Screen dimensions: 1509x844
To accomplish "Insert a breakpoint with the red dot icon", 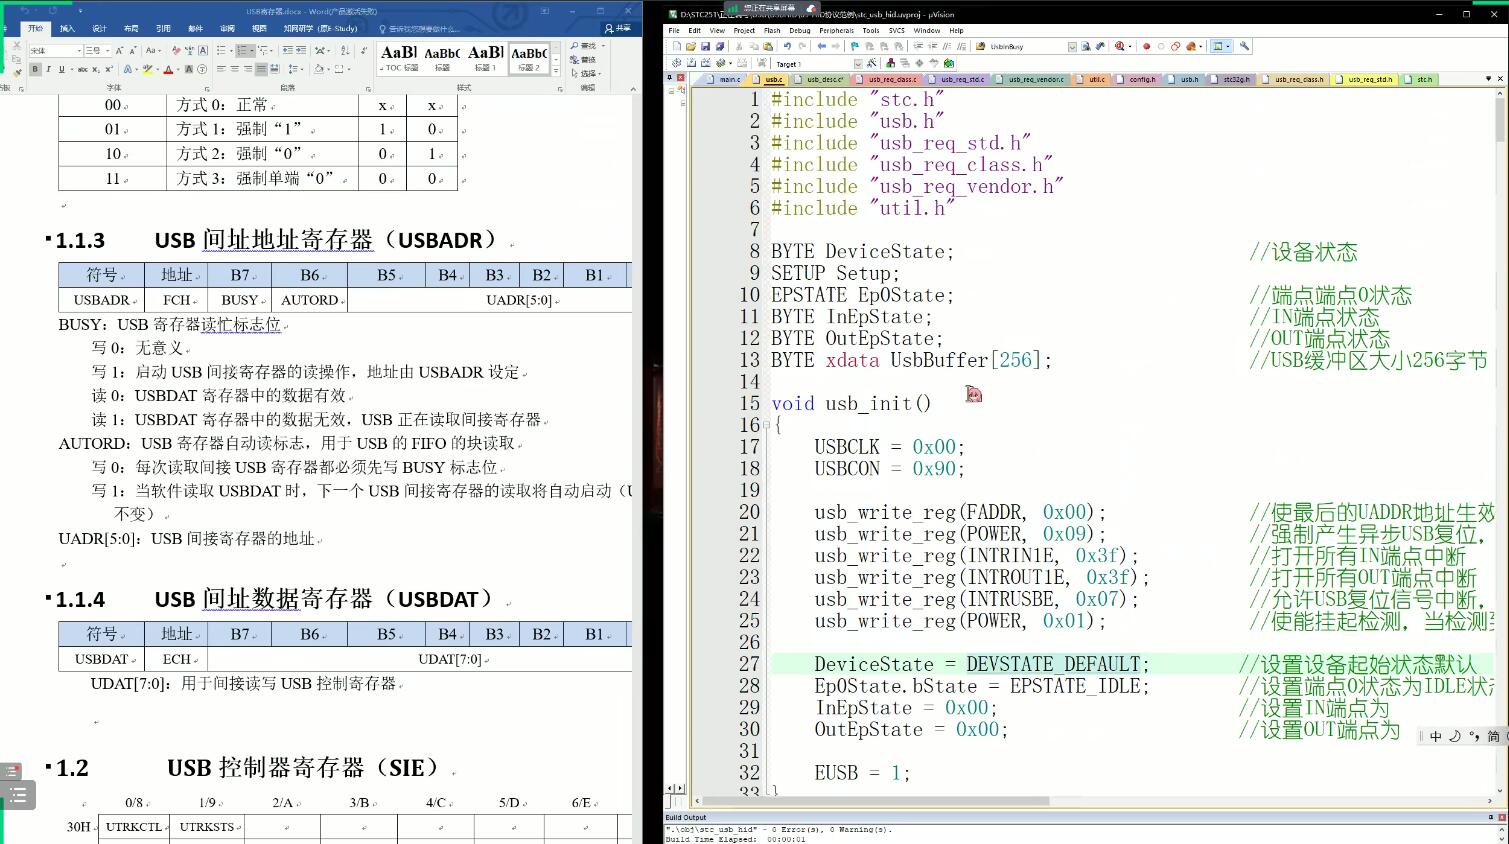I will tap(1146, 47).
